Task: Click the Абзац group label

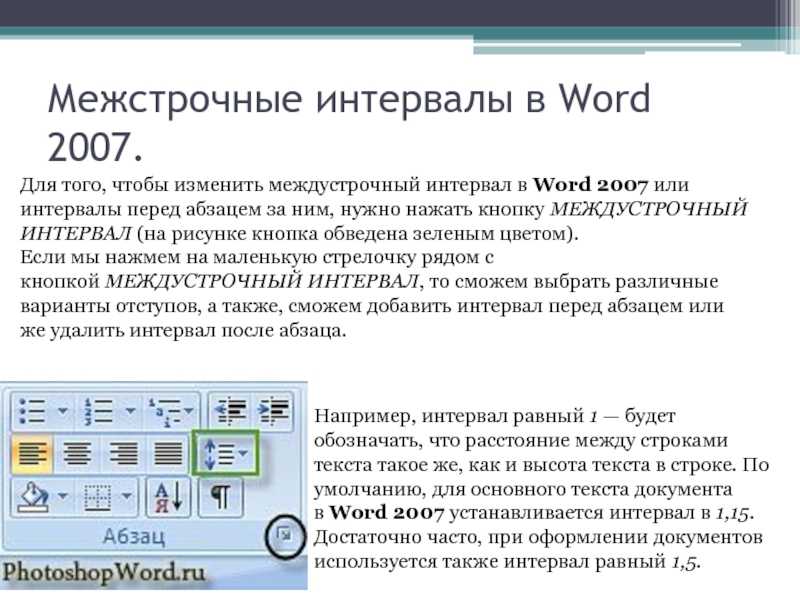Action: coord(134,537)
